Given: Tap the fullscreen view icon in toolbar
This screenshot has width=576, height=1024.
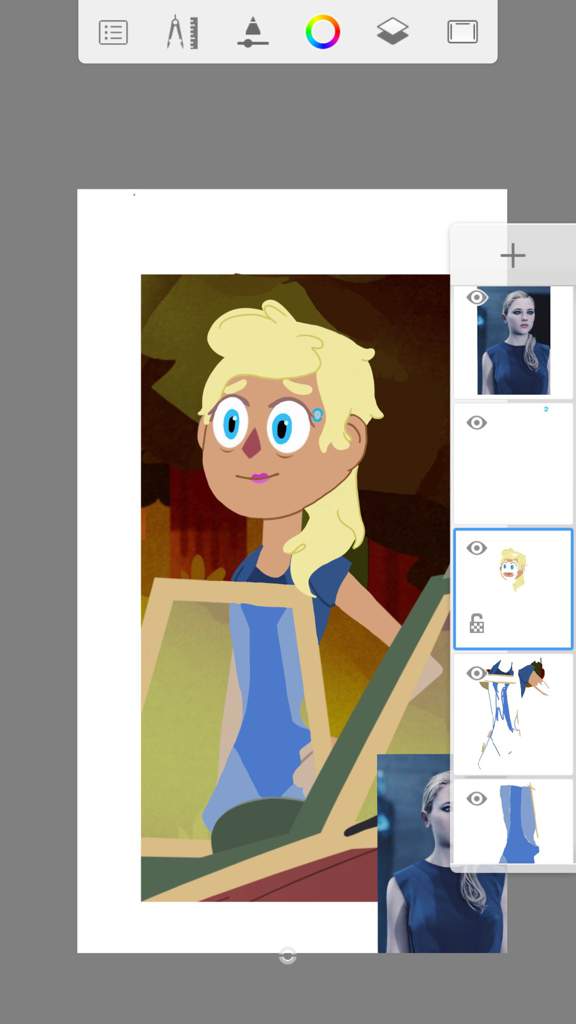Looking at the screenshot, I should point(462,32).
